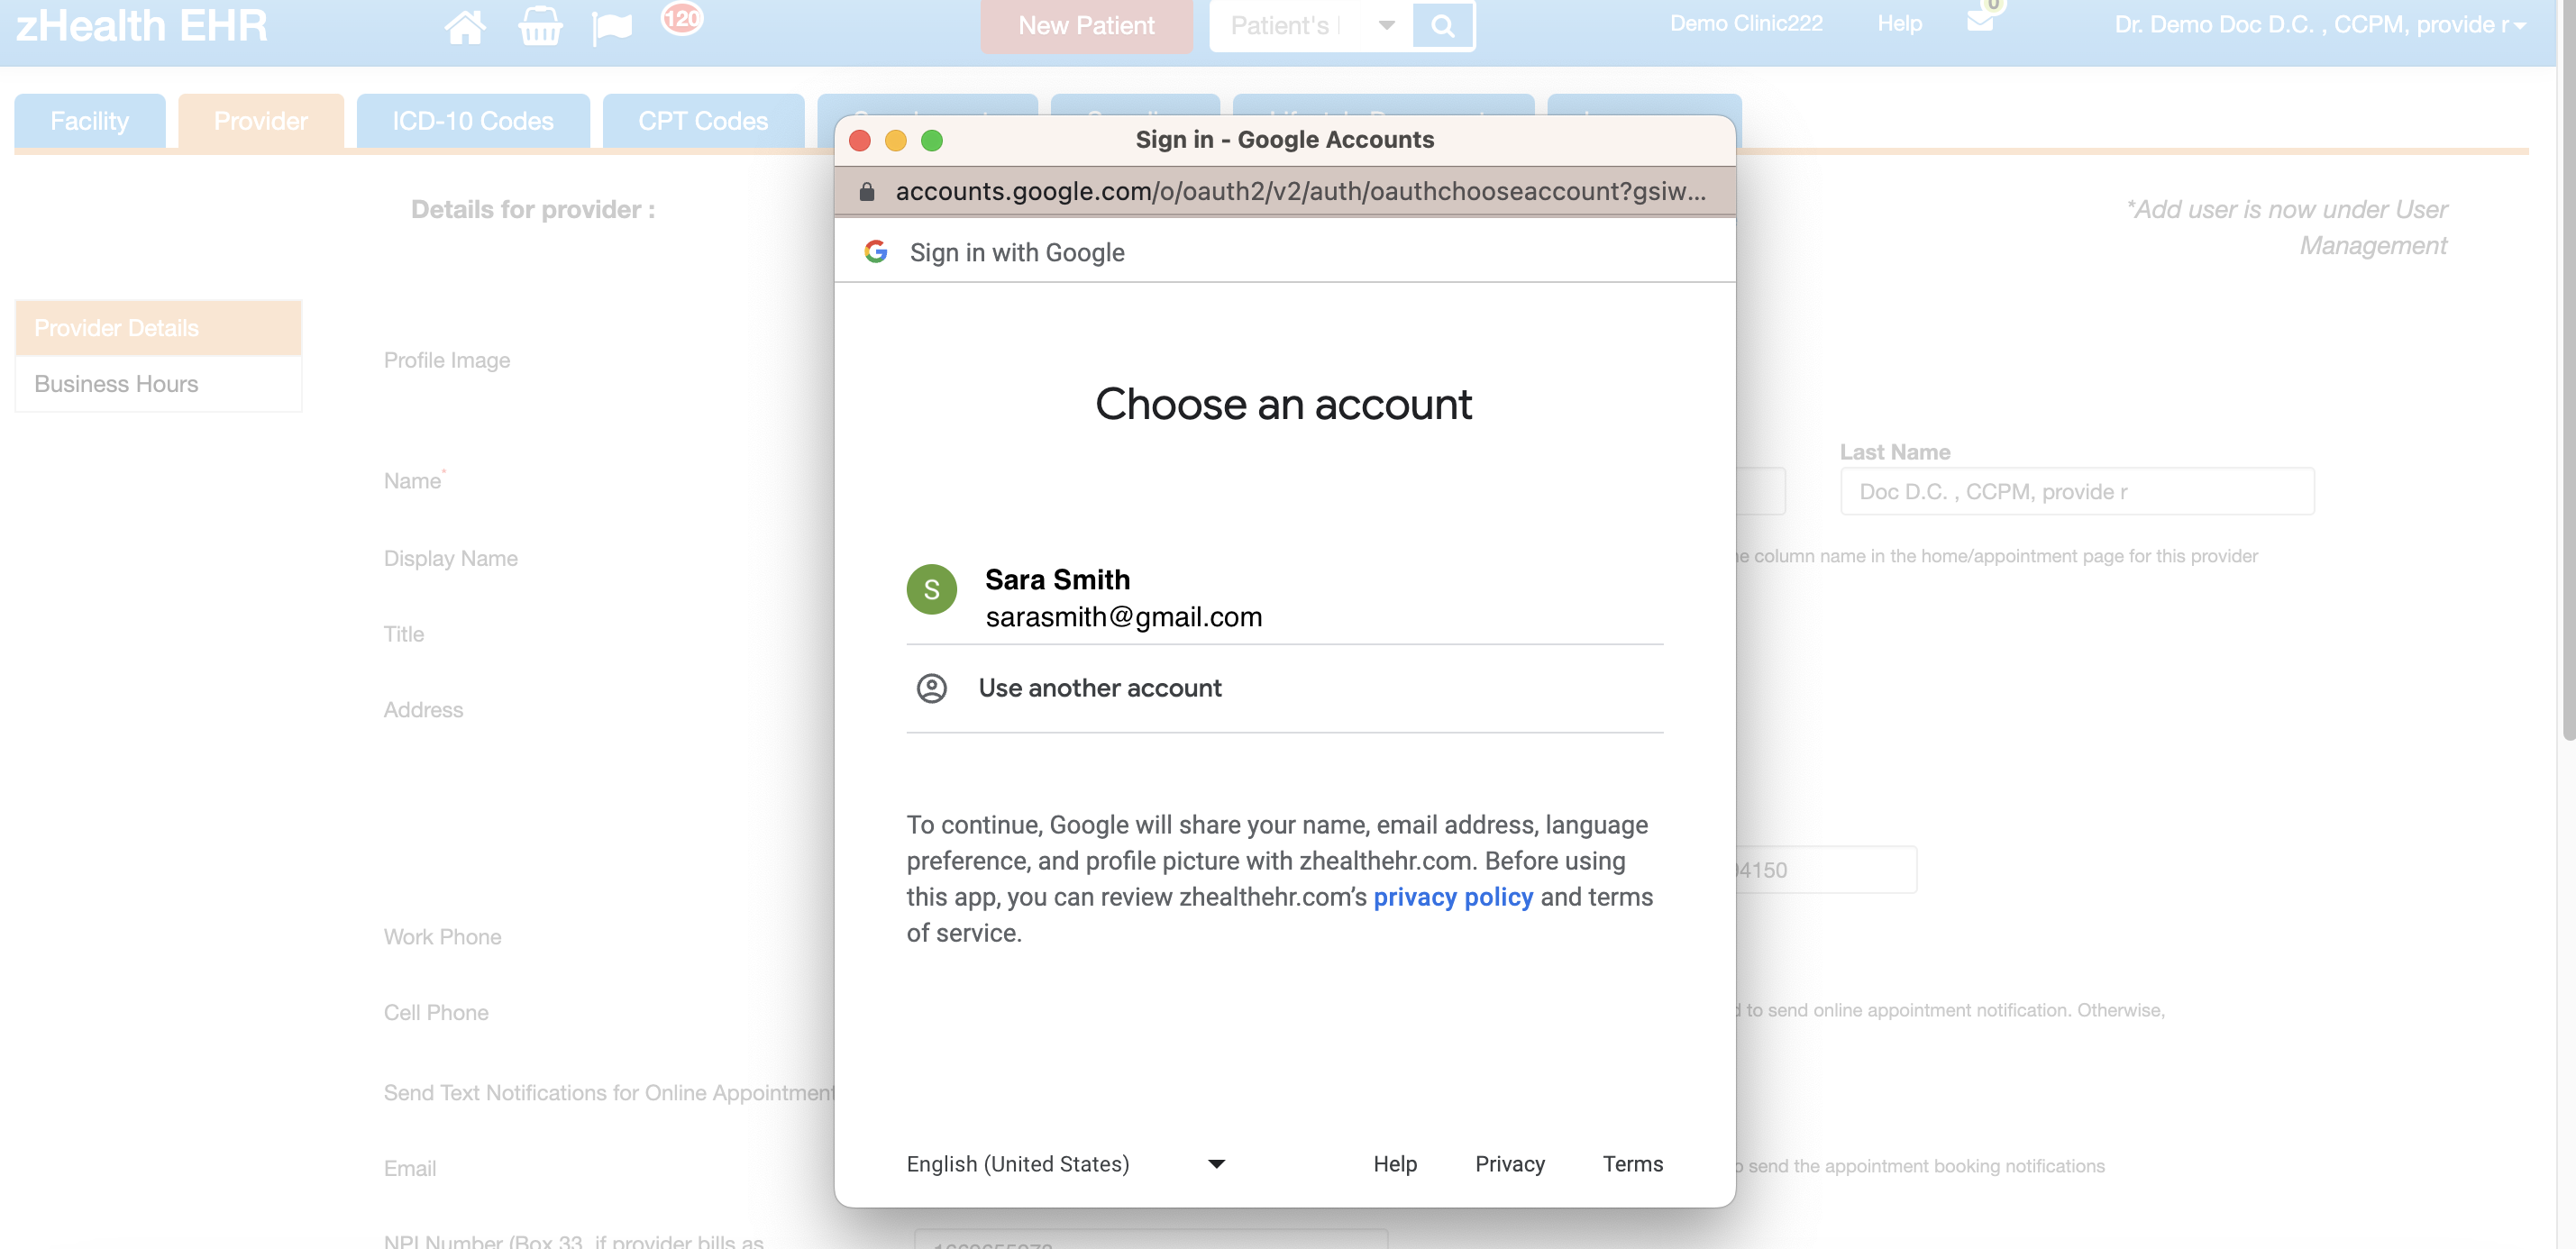Open the privacy policy link
This screenshot has width=2576, height=1249.
(1453, 897)
